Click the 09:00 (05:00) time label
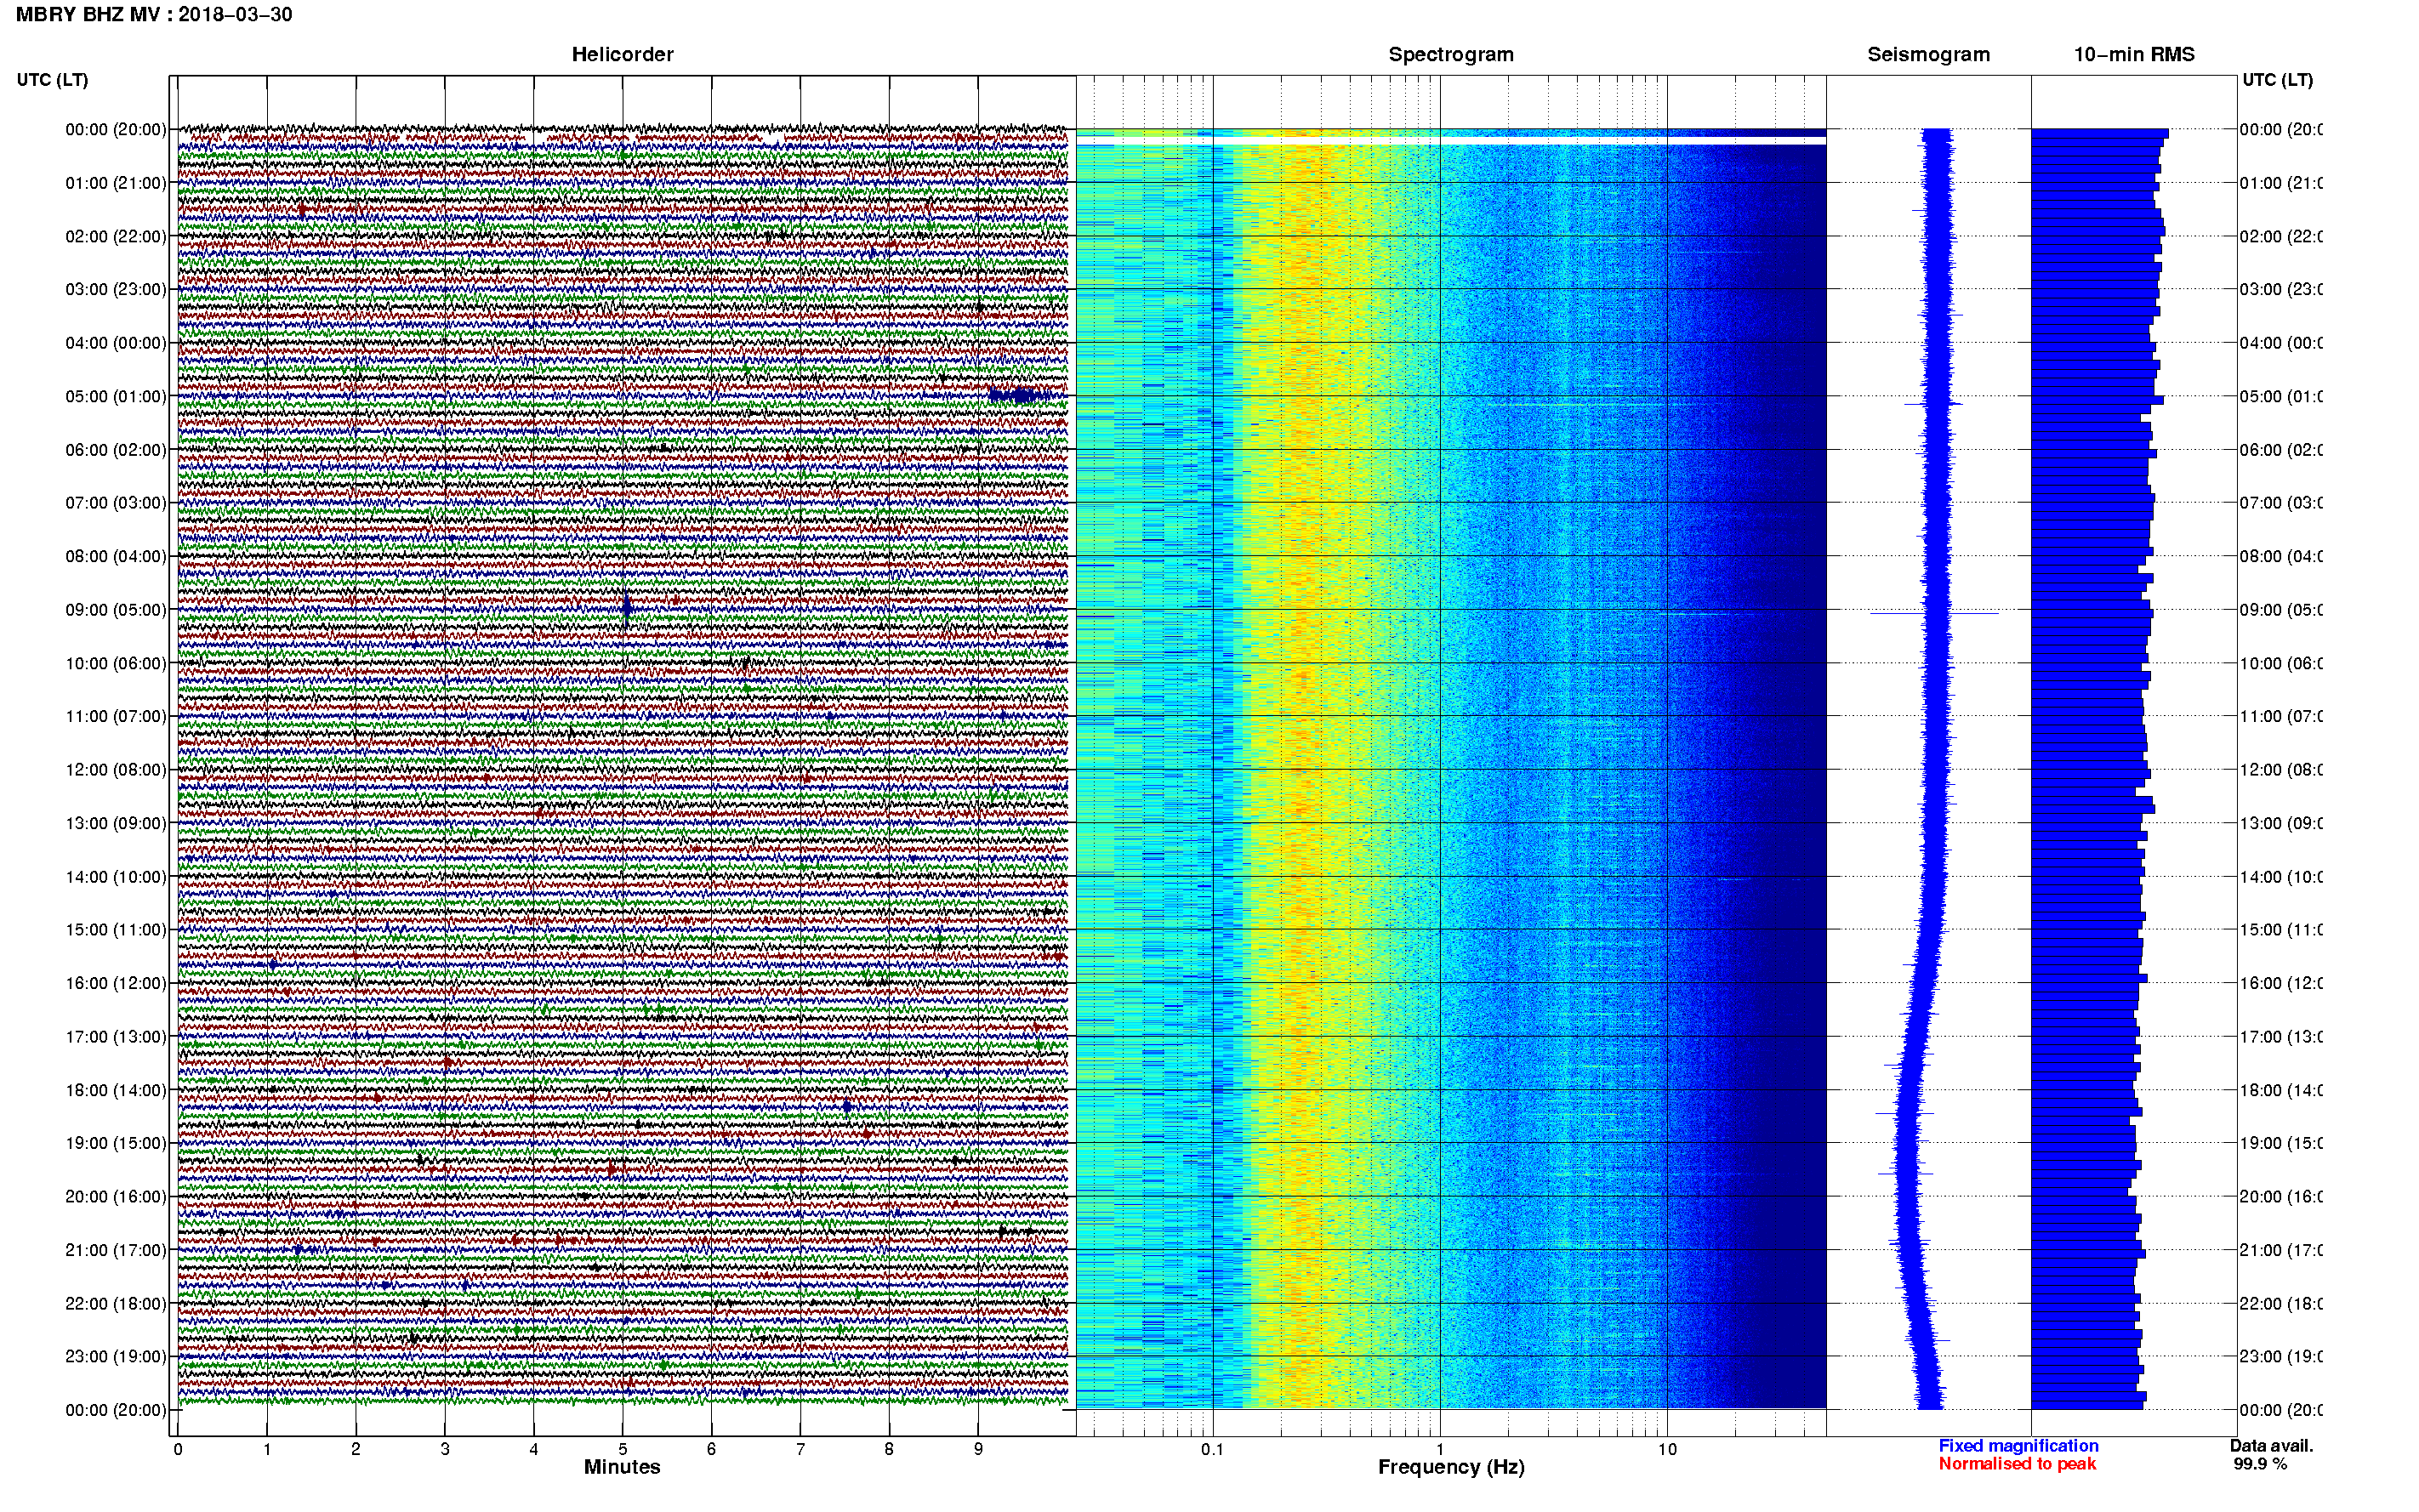The width and height of the screenshot is (2419, 1512). (x=116, y=610)
